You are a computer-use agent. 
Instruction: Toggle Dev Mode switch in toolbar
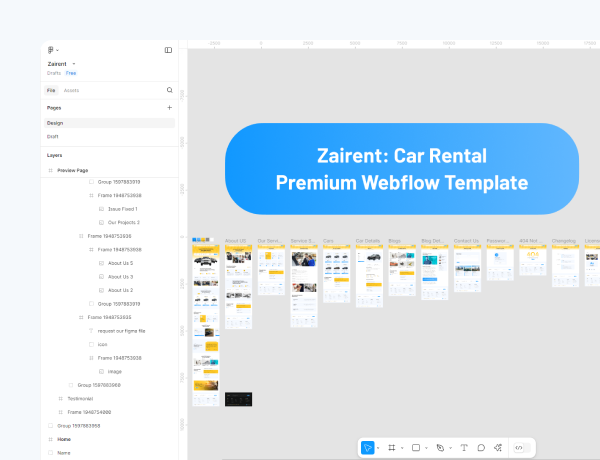(522, 447)
